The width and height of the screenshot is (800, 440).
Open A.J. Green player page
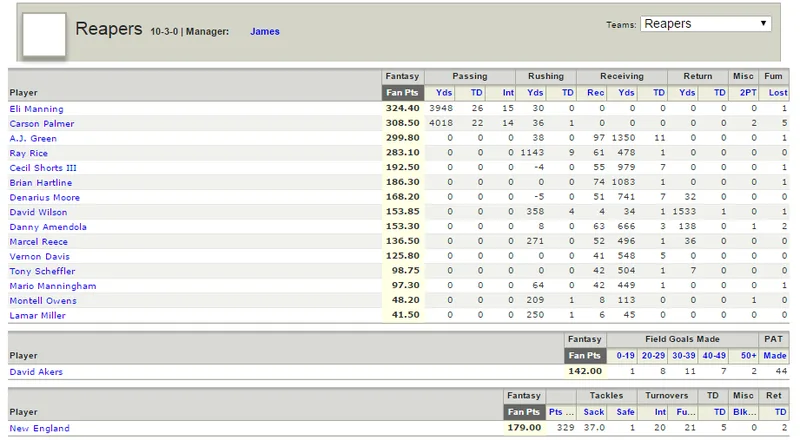click(33, 138)
